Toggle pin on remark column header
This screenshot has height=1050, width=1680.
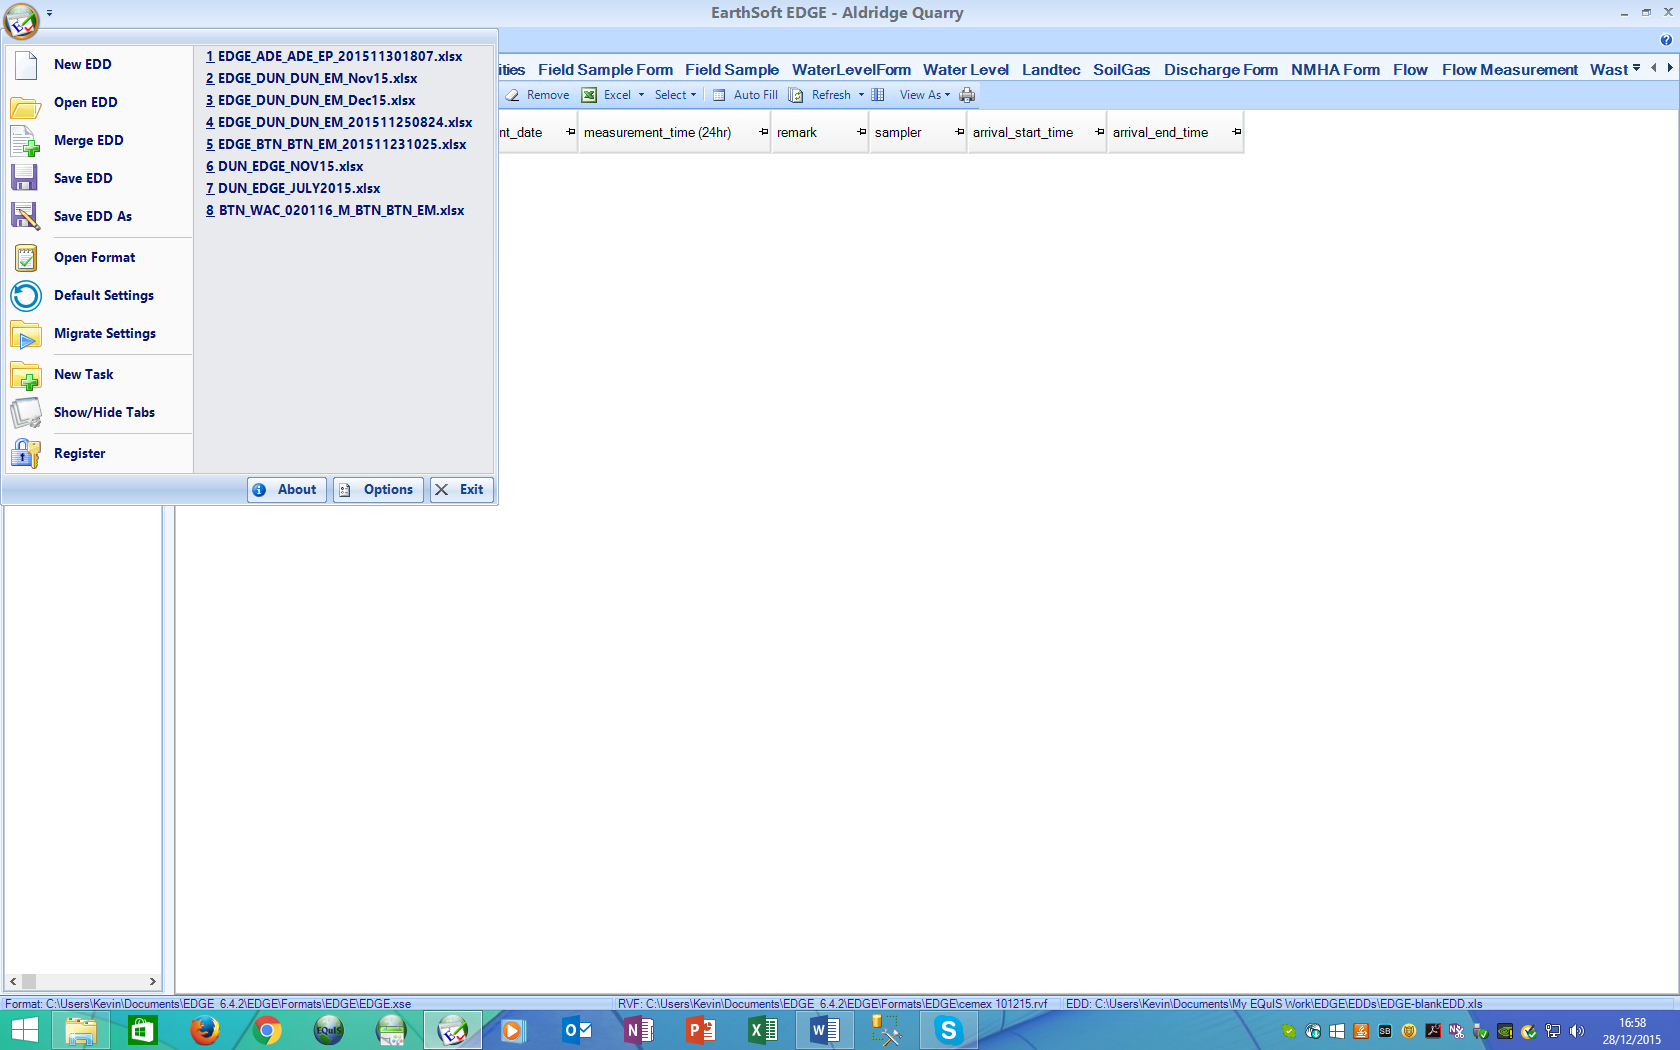tap(861, 132)
